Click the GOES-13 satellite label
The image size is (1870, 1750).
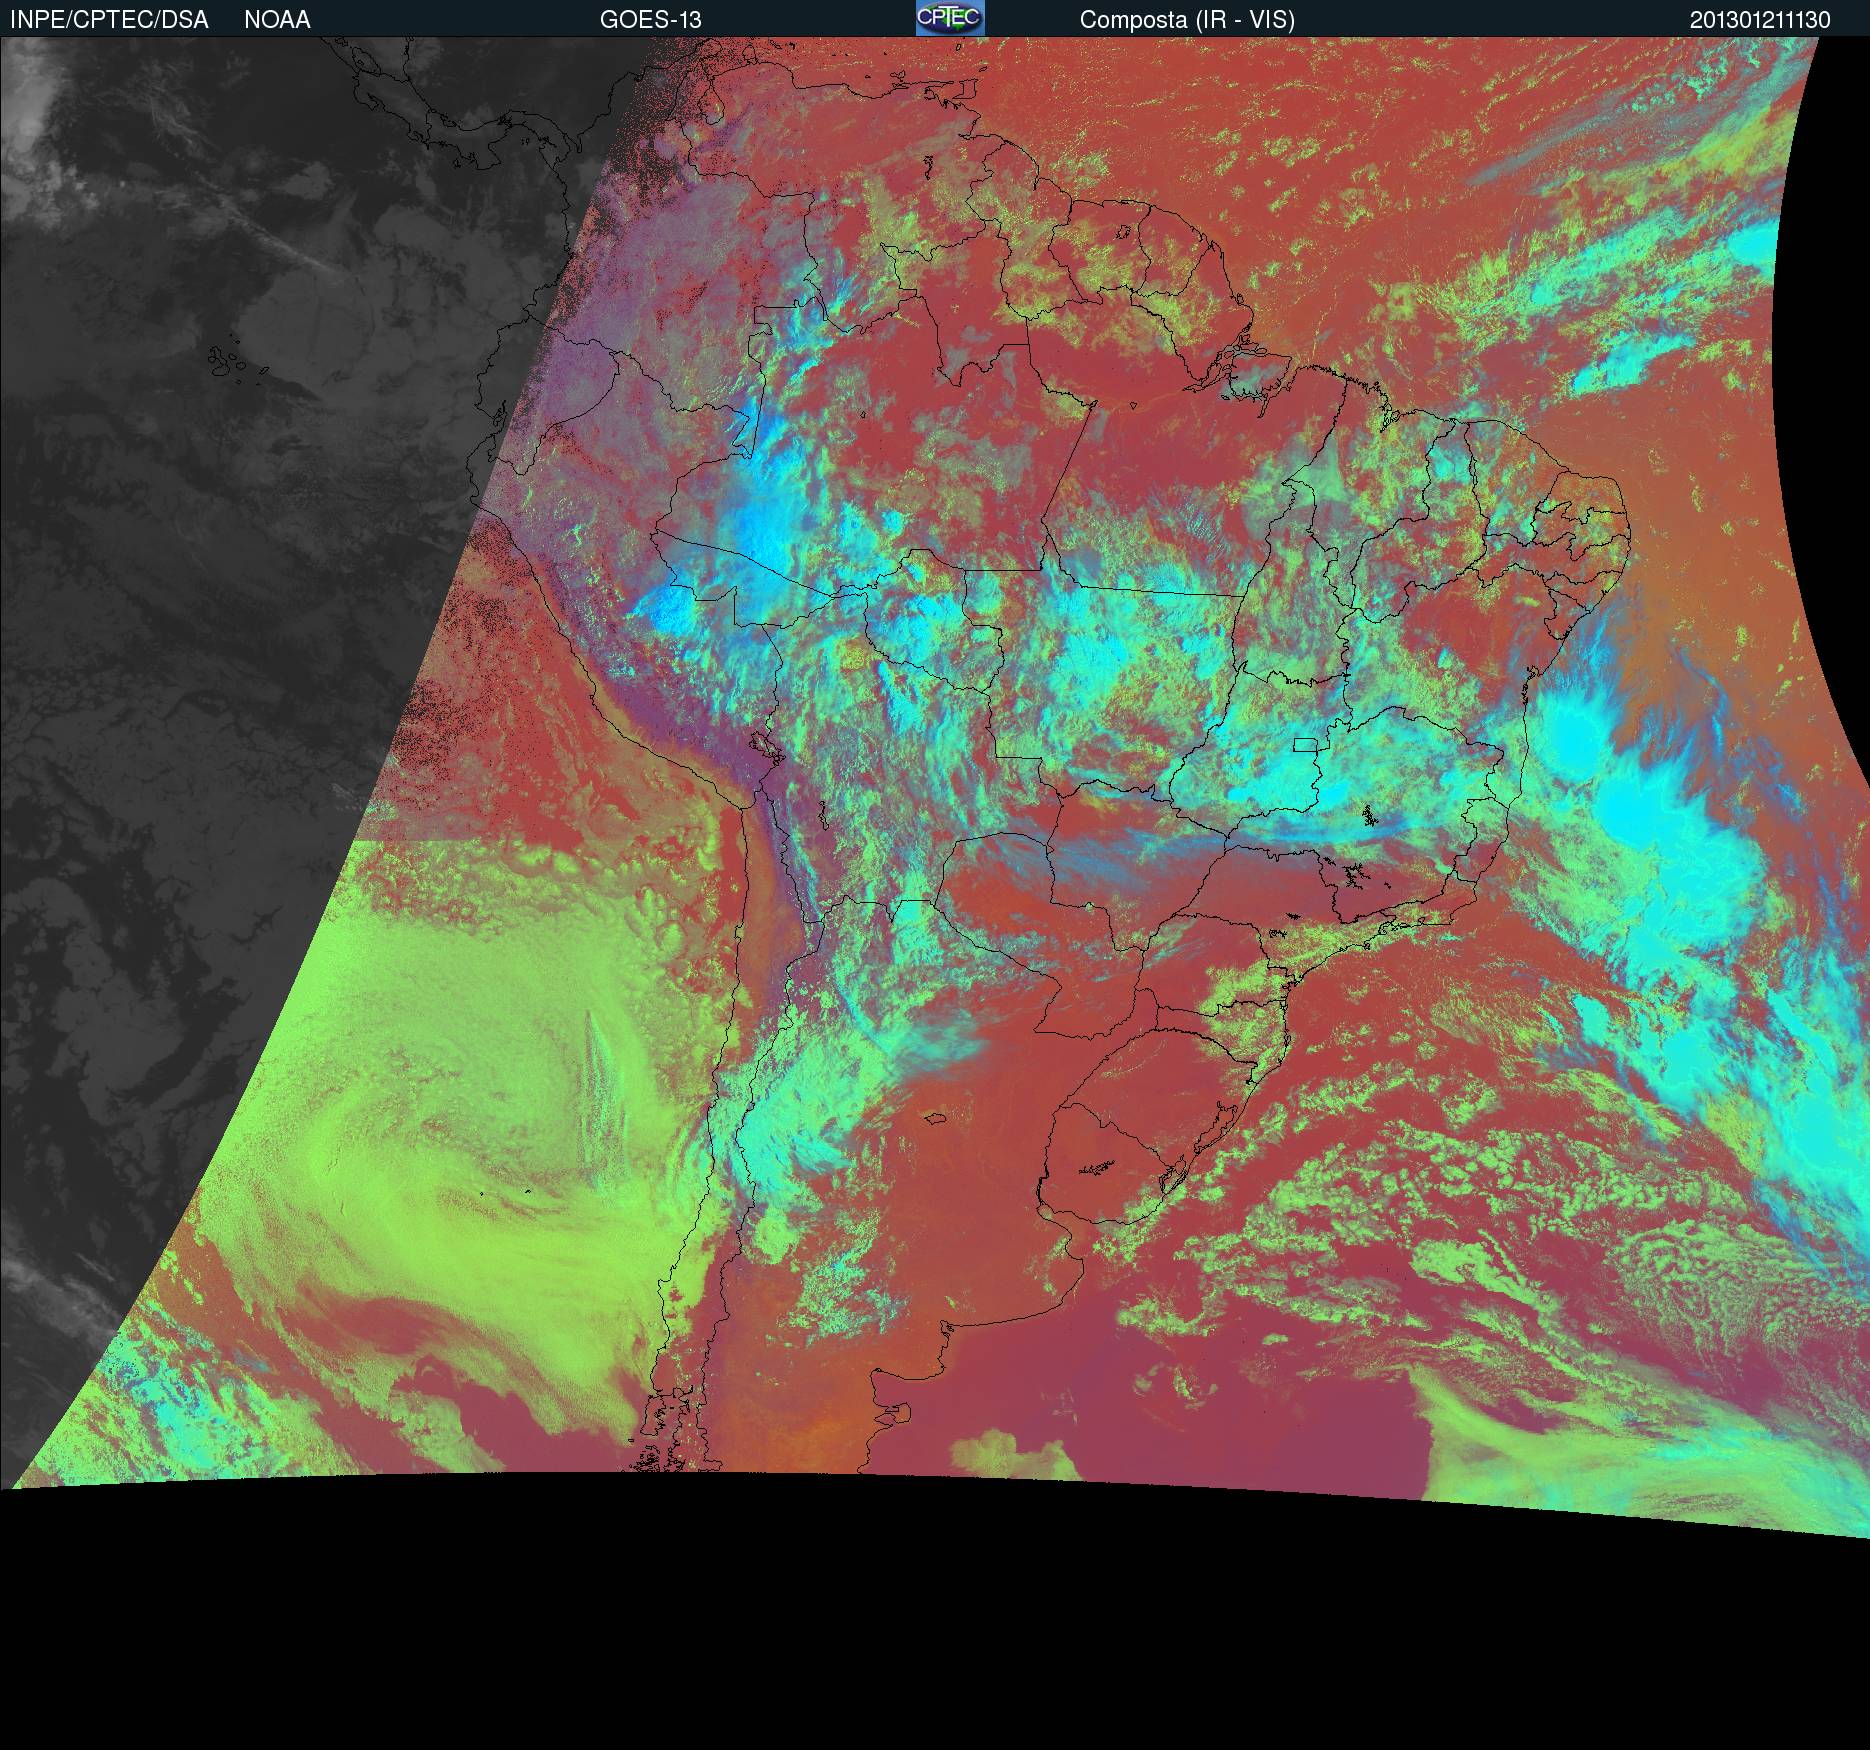tap(650, 20)
